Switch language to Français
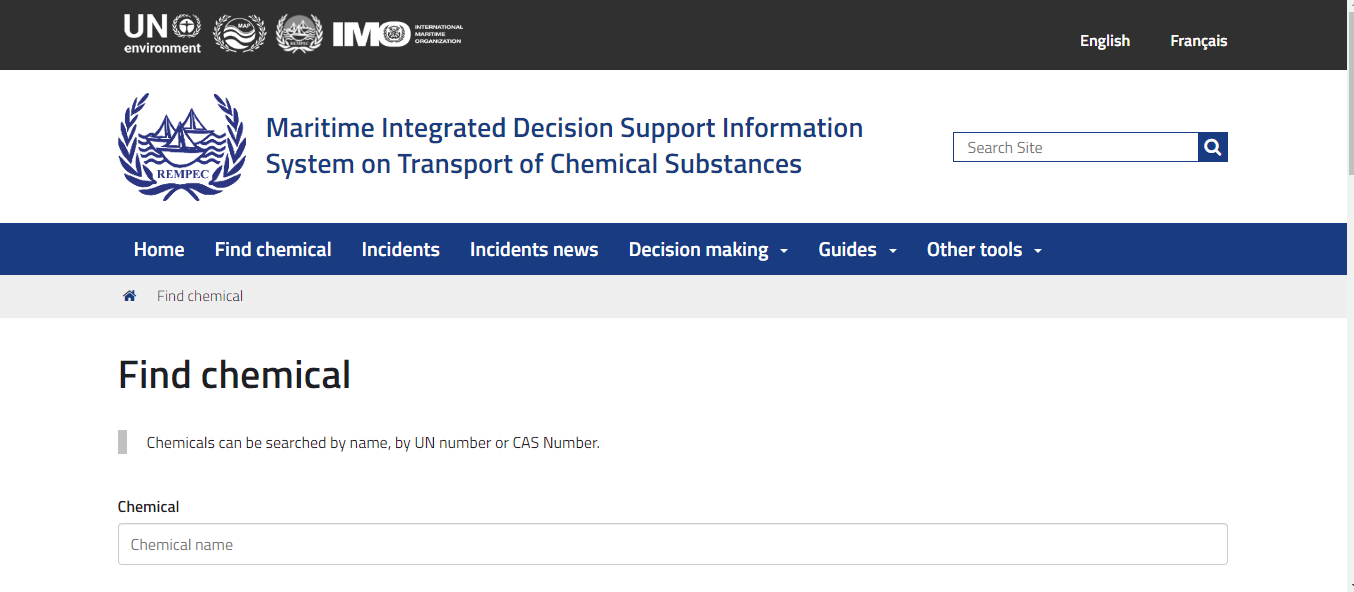Image resolution: width=1354 pixels, height=592 pixels. (x=1198, y=41)
